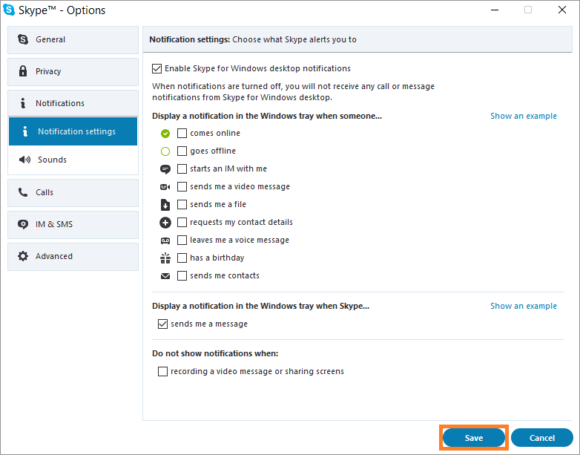Open Advanced settings gear icon
580x455 pixels.
point(23,256)
